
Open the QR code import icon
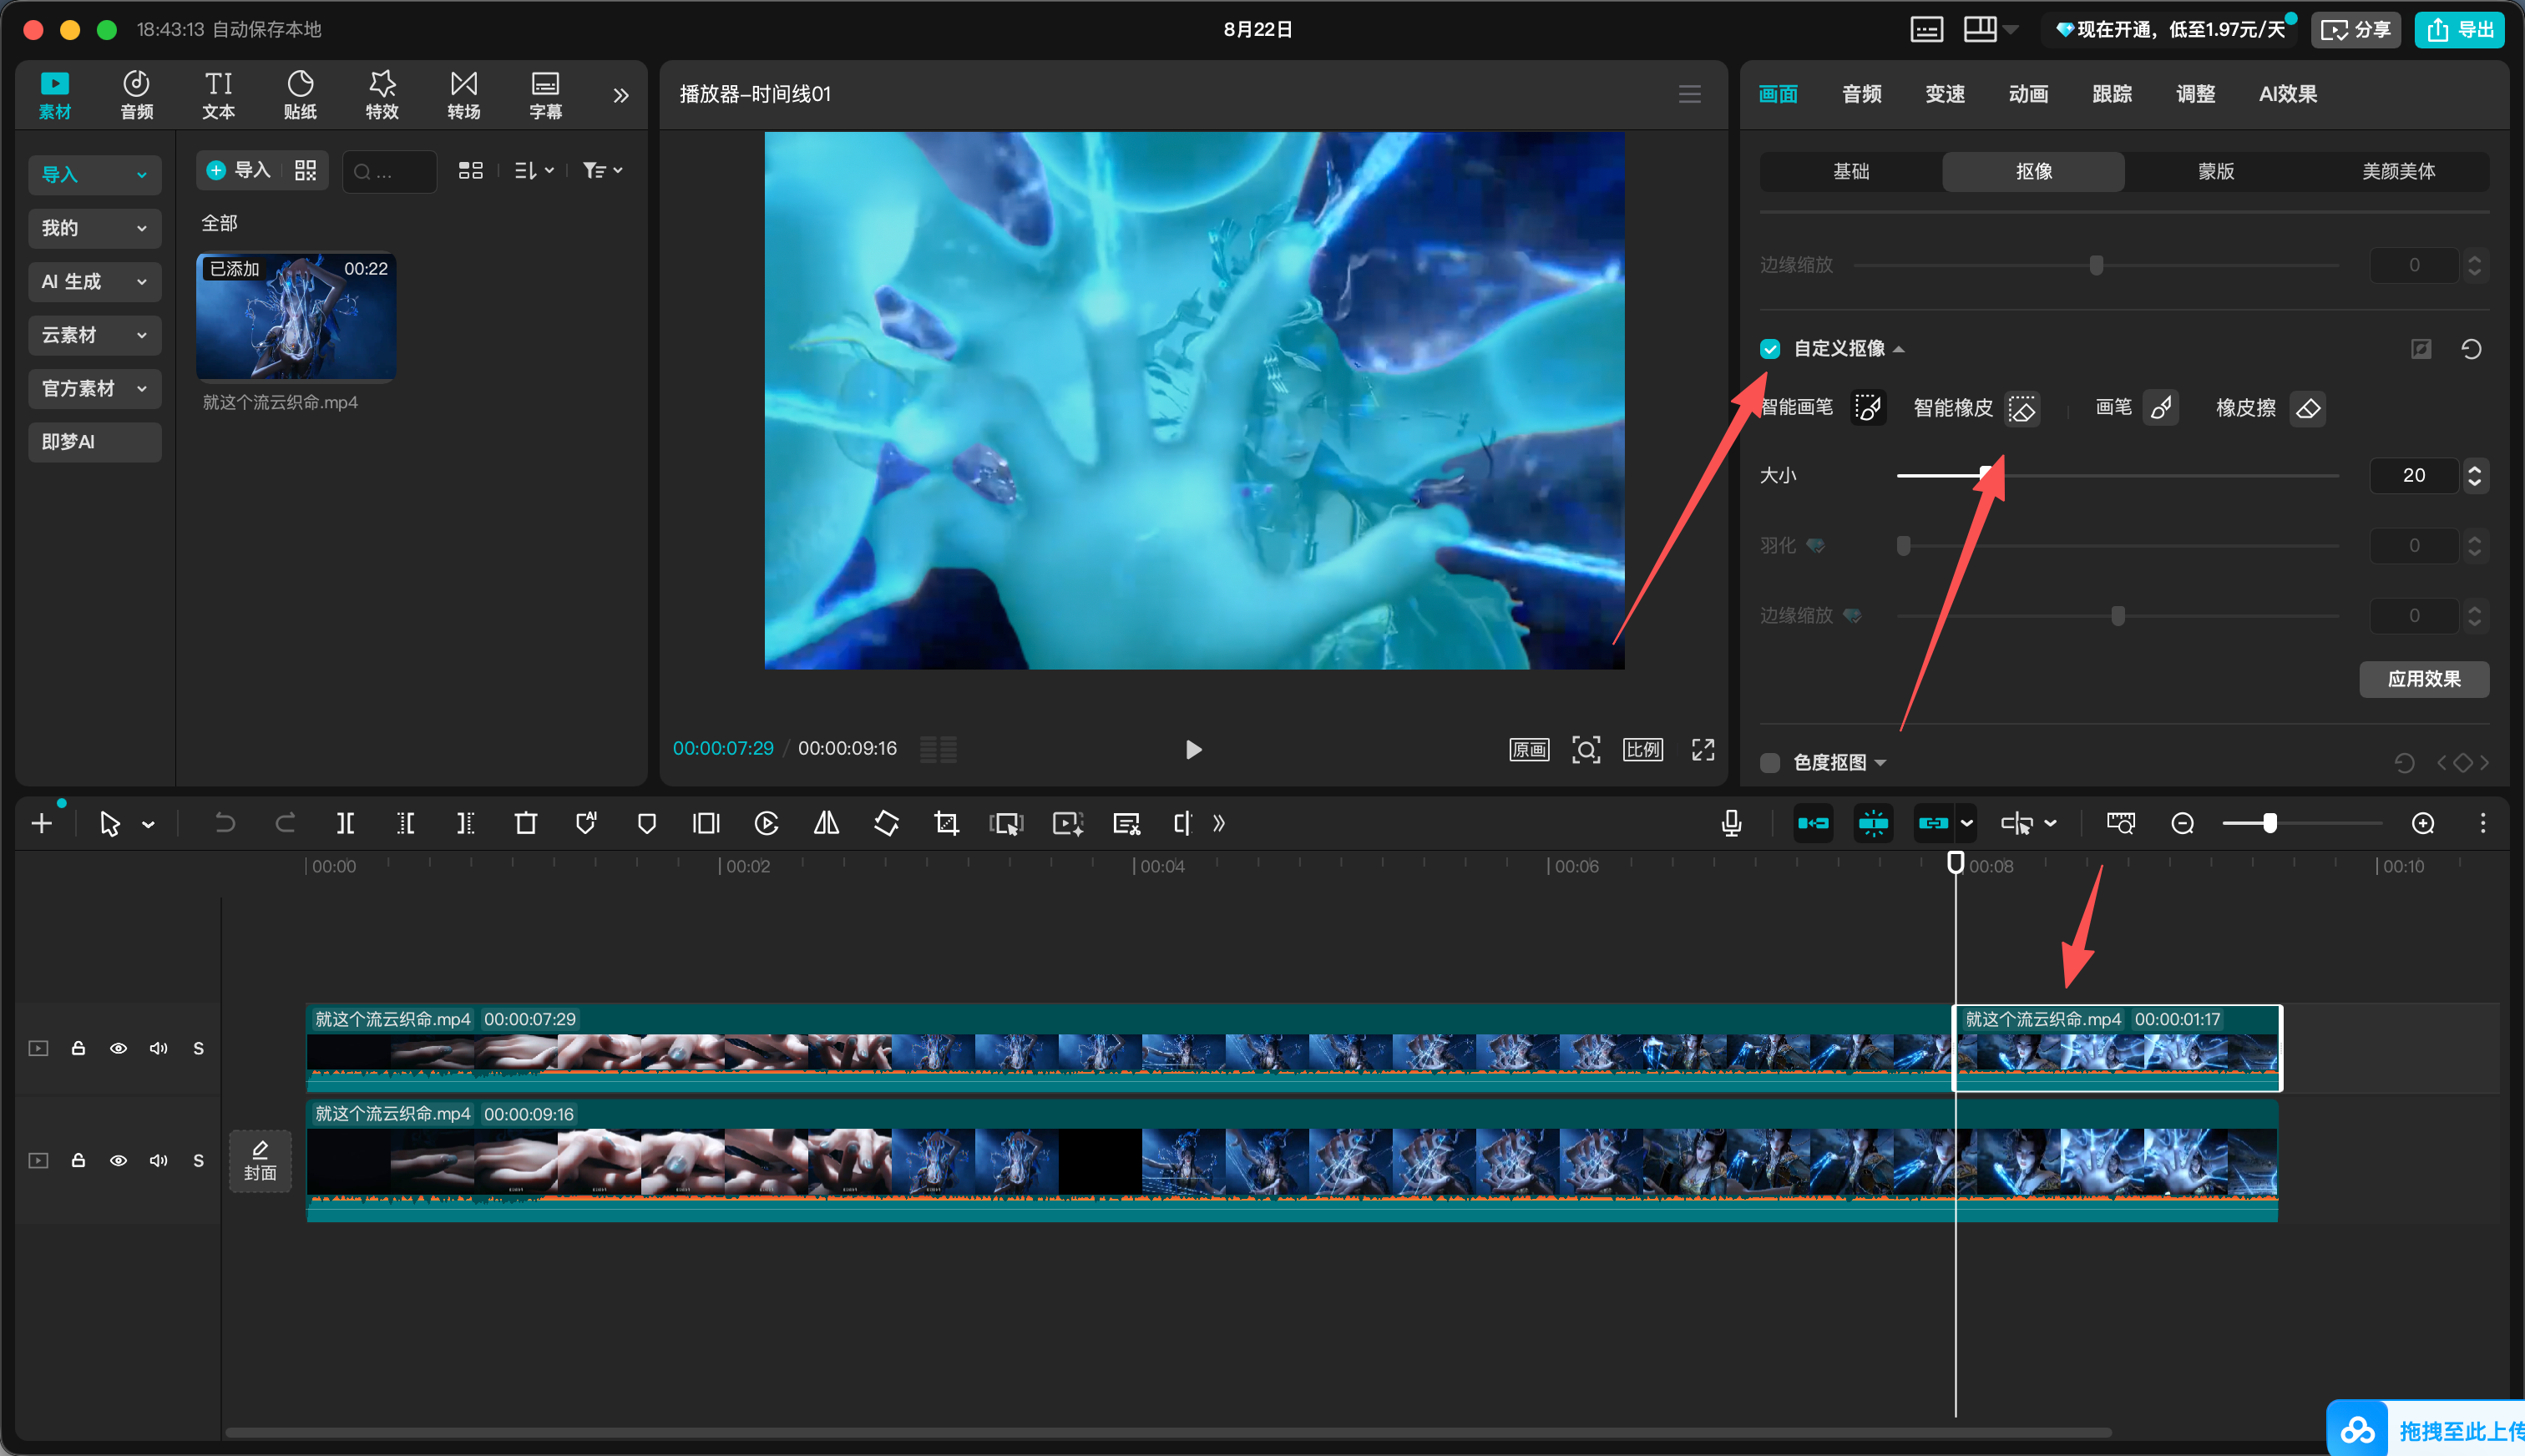(305, 170)
